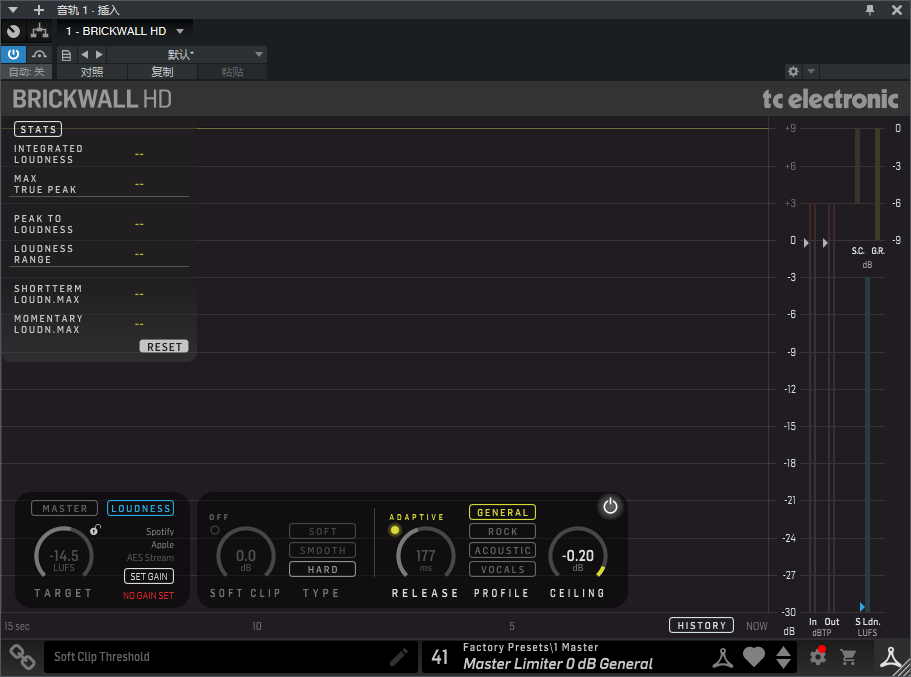
Task: Click the grayed 粘贴 paste button
Action: click(x=232, y=71)
